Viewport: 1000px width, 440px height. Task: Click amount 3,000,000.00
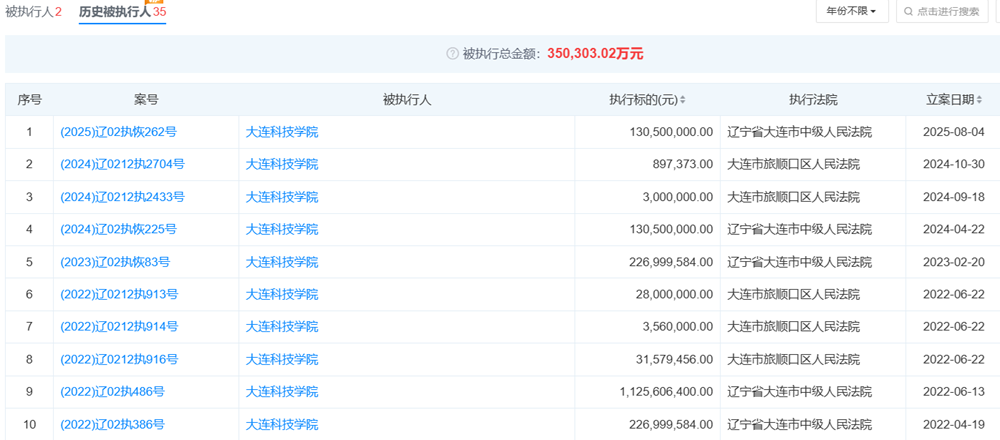677,197
